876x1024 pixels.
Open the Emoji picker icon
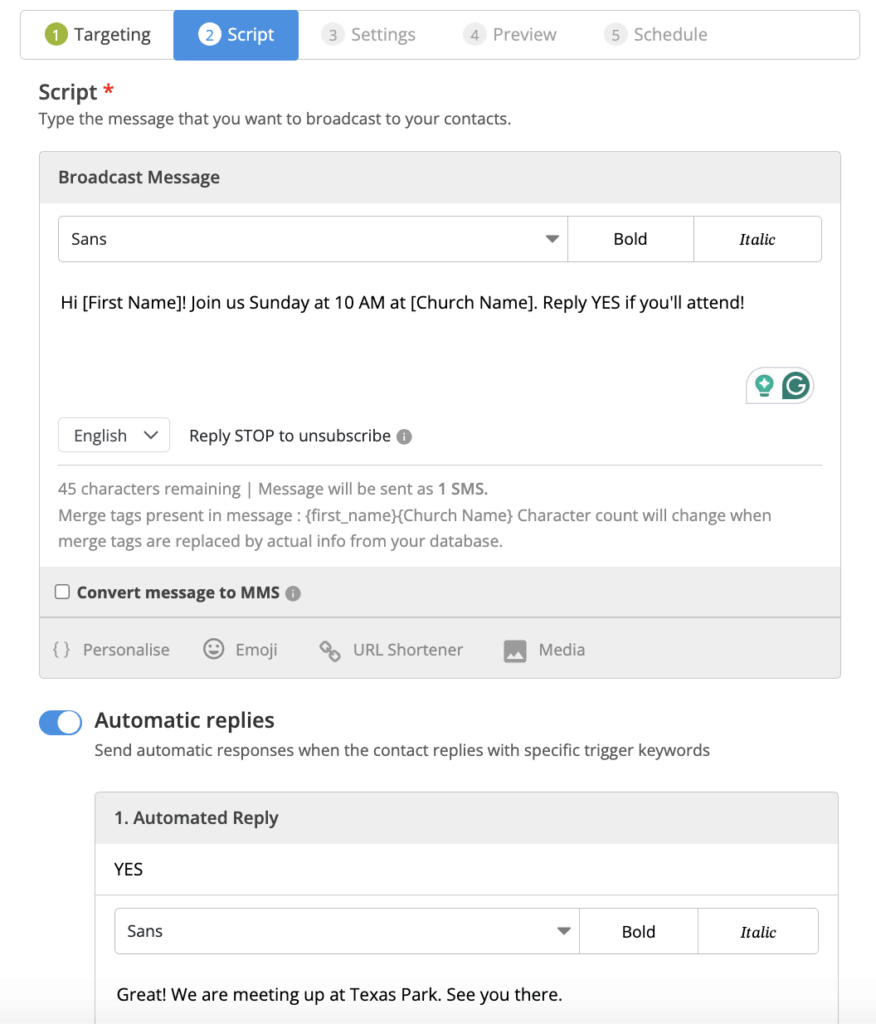click(214, 650)
